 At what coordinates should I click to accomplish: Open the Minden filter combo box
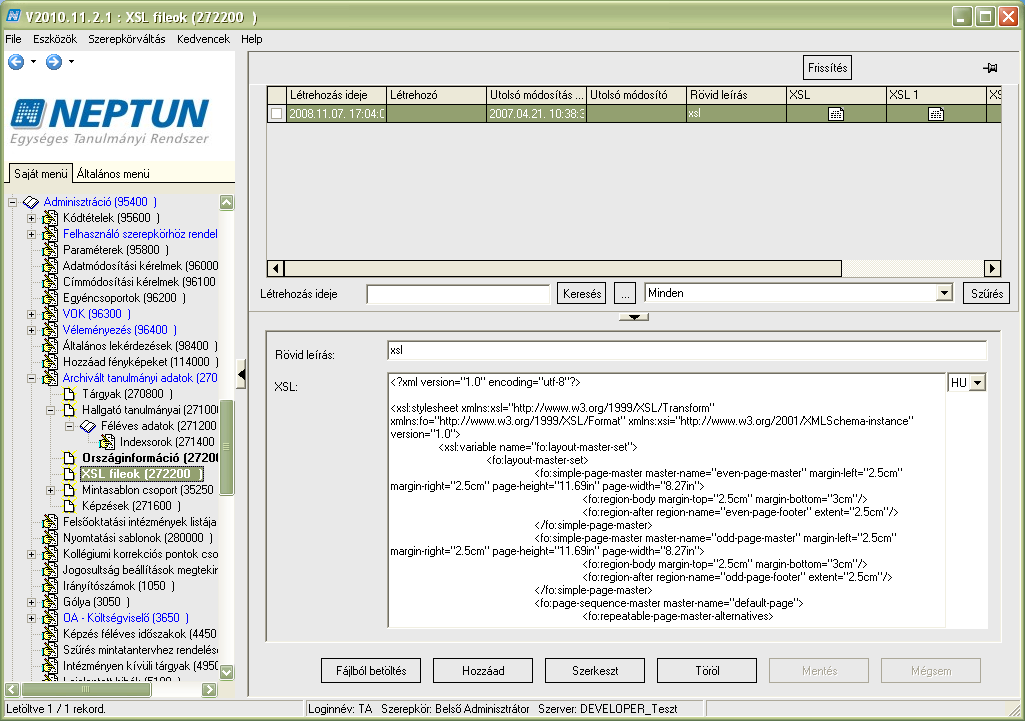pos(944,293)
